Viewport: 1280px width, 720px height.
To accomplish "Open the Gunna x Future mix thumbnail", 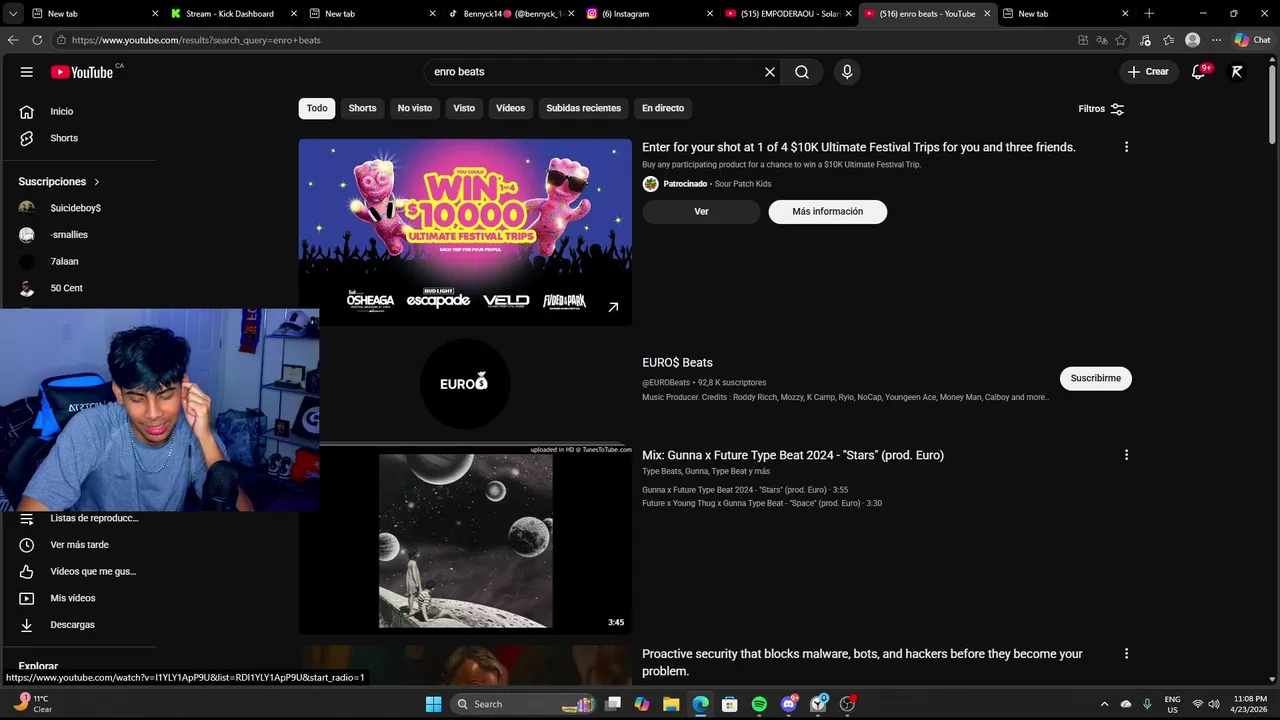I will 465,540.
